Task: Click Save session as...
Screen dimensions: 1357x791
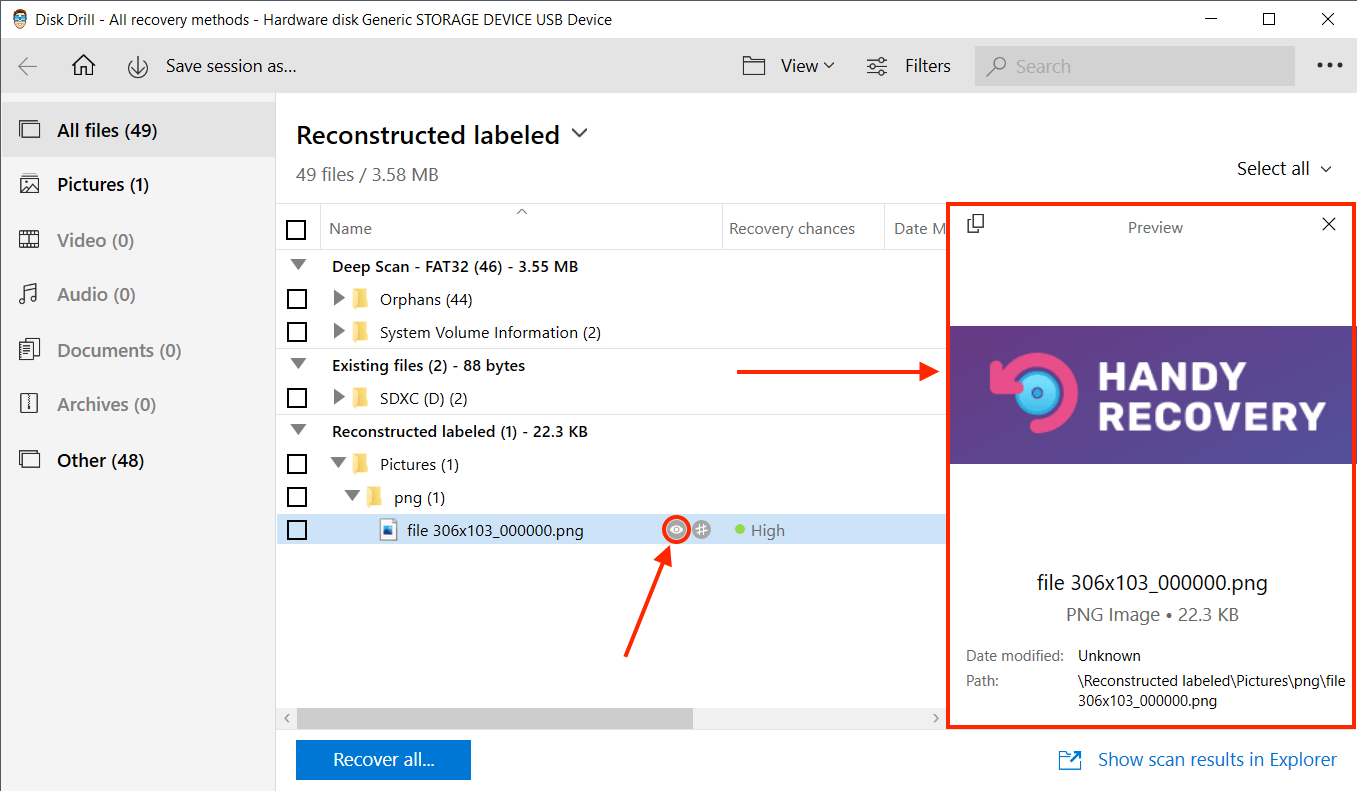Action: 231,66
